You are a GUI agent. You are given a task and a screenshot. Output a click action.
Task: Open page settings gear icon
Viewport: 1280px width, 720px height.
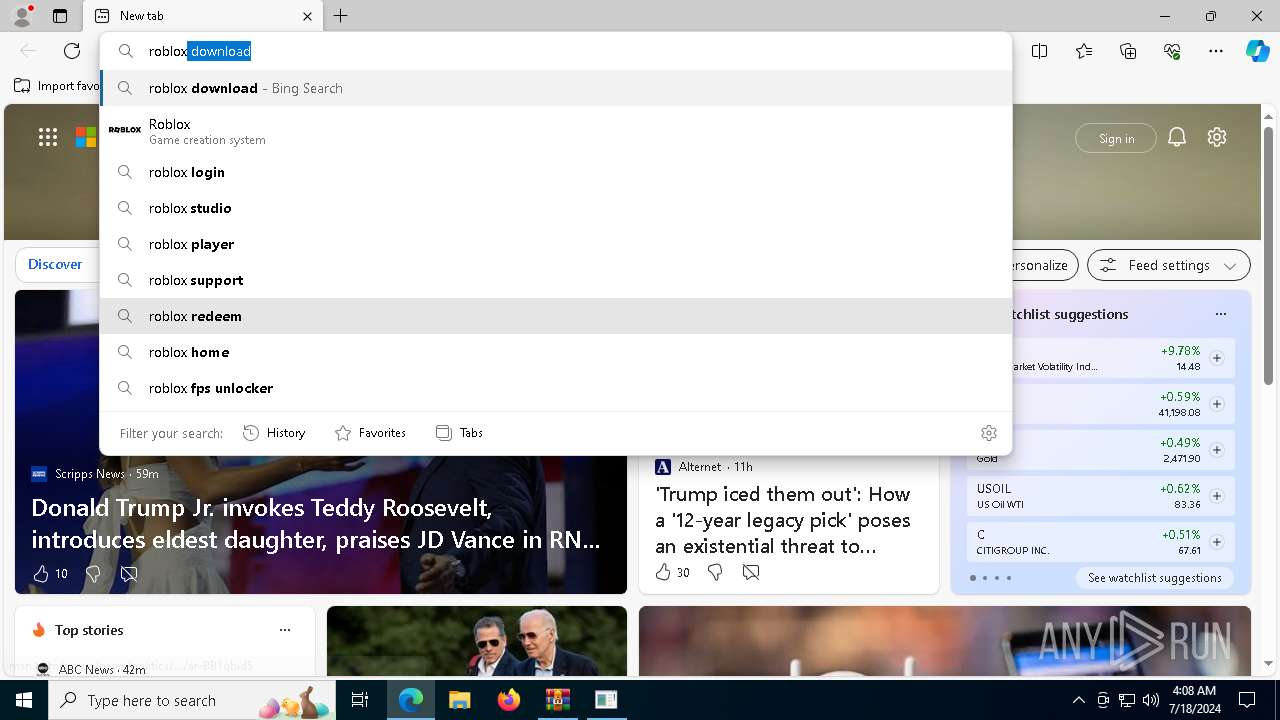[x=1217, y=138]
